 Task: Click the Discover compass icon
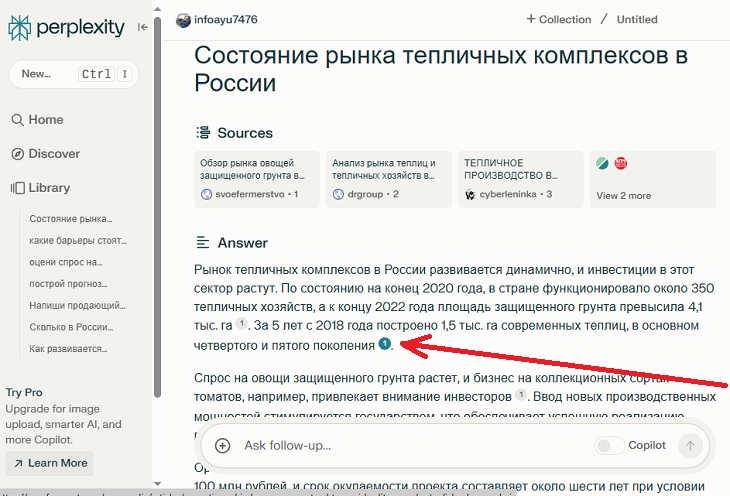[x=17, y=154]
